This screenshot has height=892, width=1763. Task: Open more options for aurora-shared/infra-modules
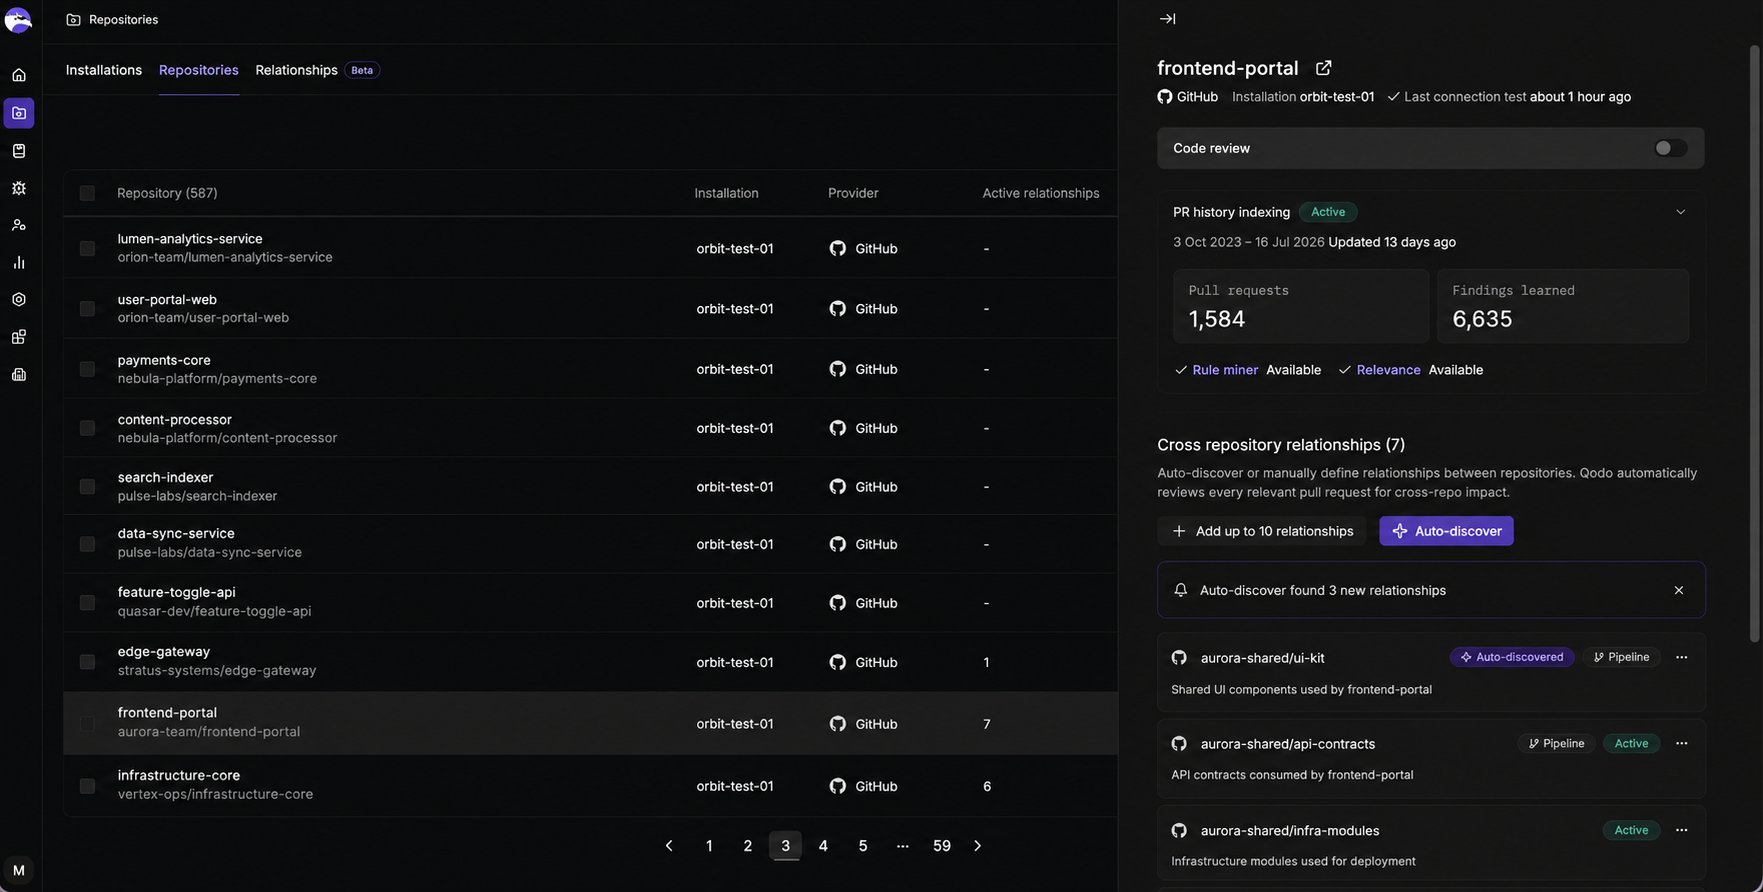(1681, 830)
